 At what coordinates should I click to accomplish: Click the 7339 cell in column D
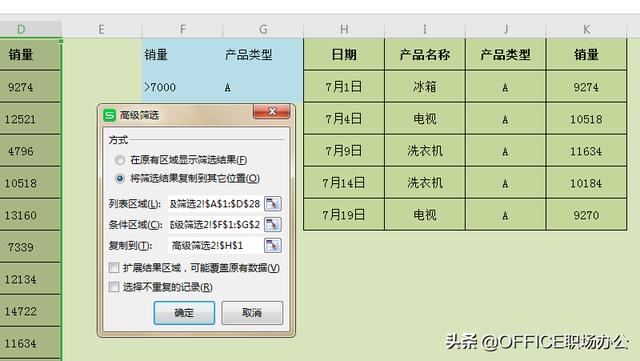tap(30, 247)
